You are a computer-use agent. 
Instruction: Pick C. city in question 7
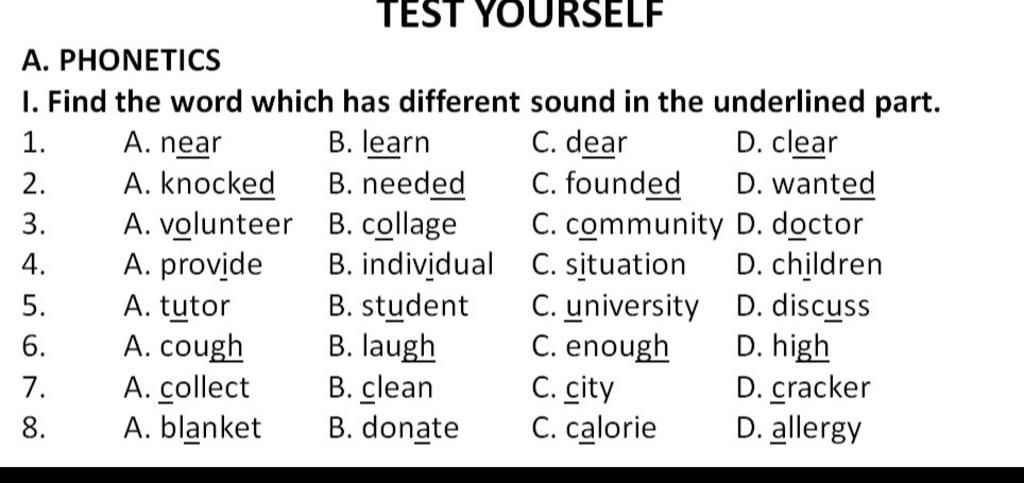pos(573,389)
